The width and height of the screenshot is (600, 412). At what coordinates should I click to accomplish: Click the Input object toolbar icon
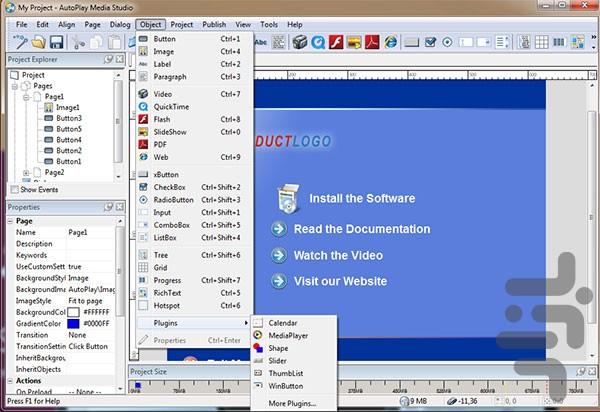point(466,42)
